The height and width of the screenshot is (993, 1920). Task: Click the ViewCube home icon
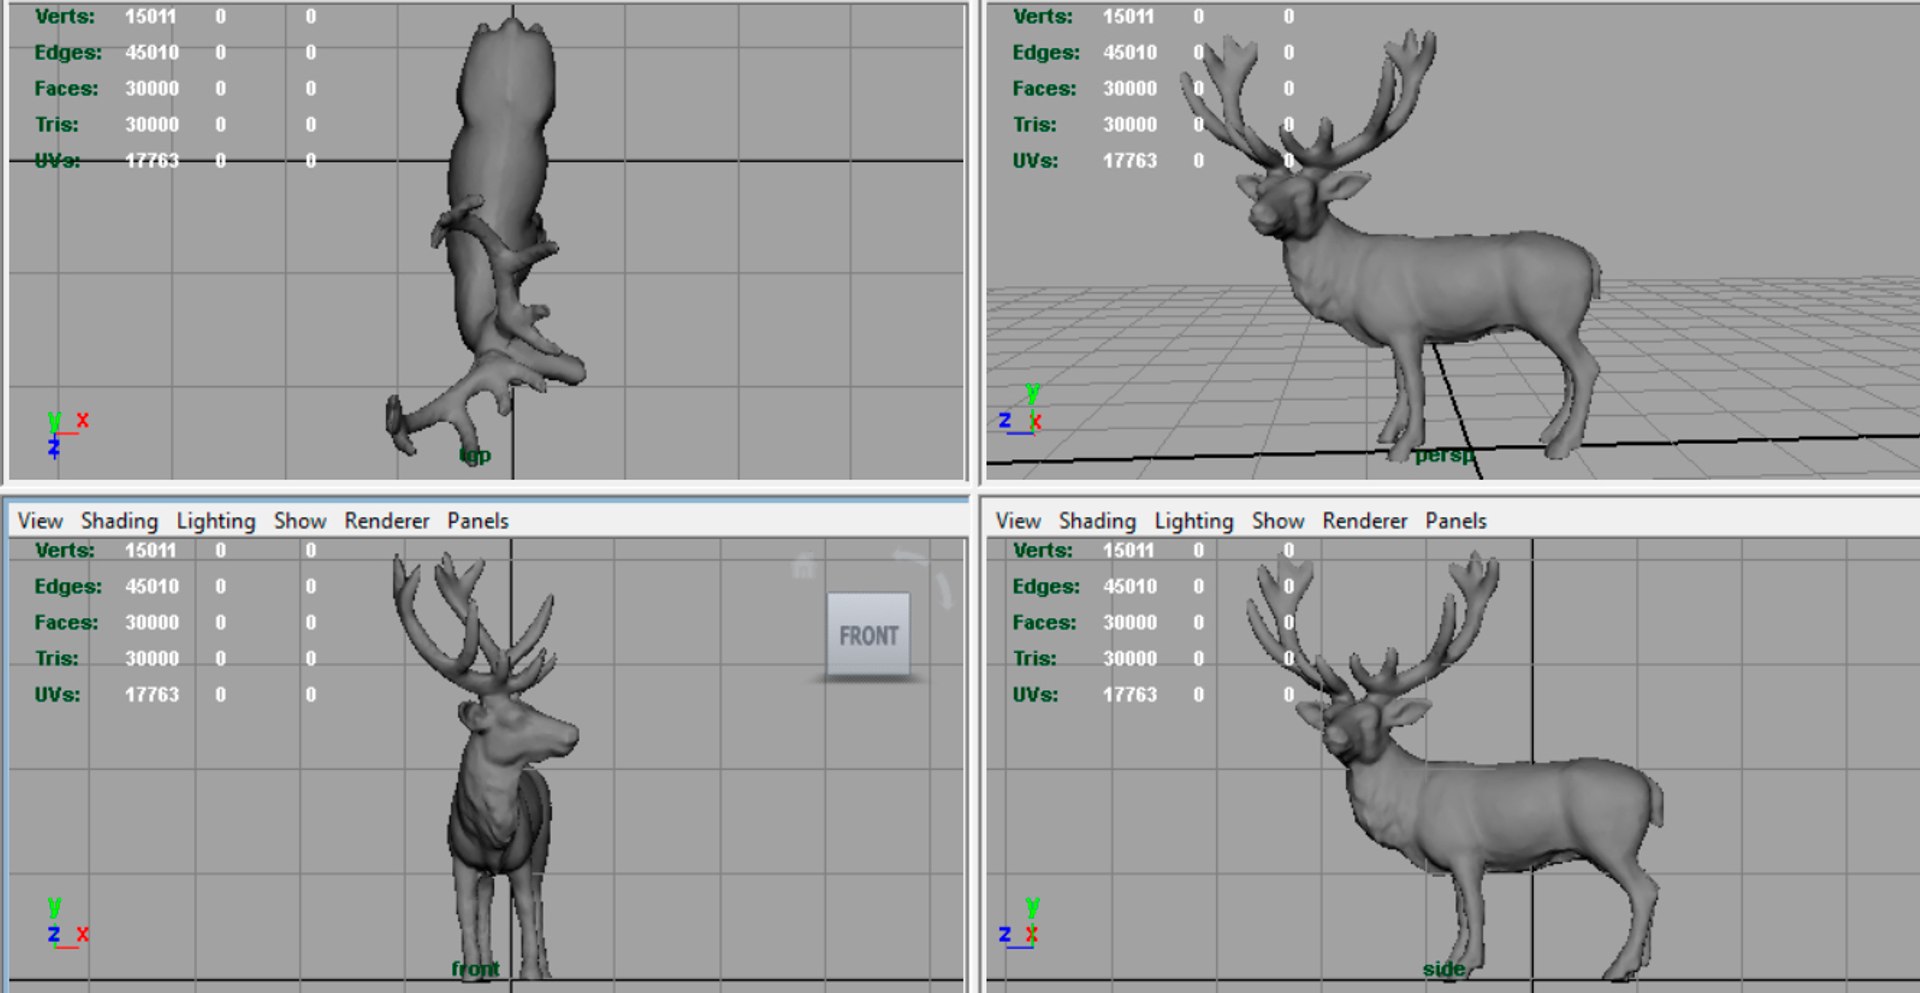point(803,567)
